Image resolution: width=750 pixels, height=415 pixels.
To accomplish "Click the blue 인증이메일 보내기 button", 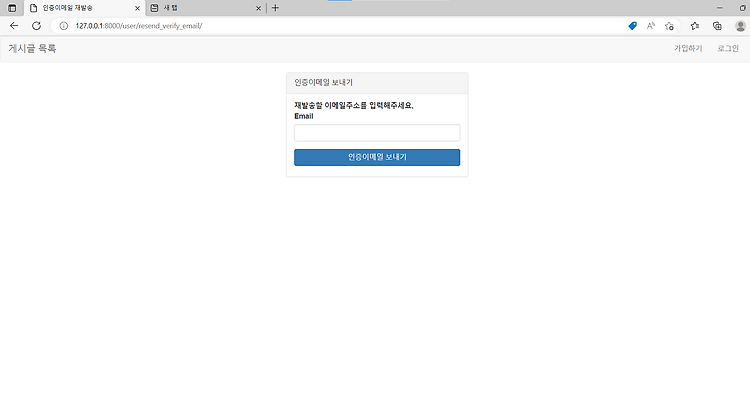I will [377, 157].
